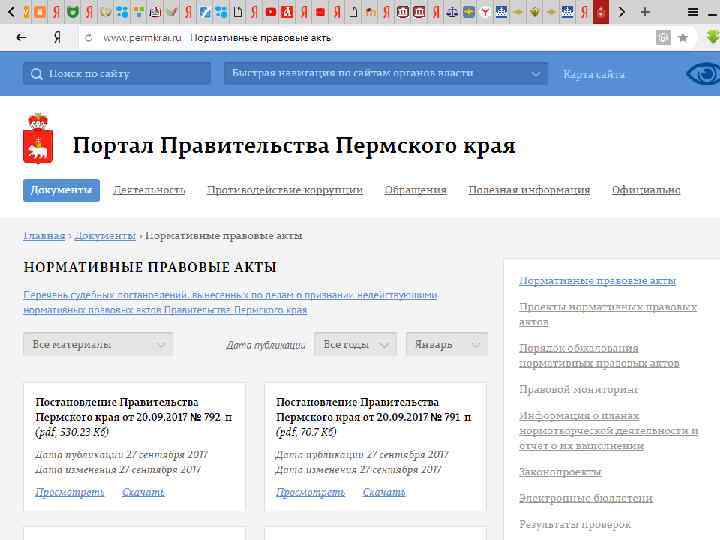Click the Perm Krai coat of arms logo
Screen dimensions: 720x540
[x=38, y=139]
